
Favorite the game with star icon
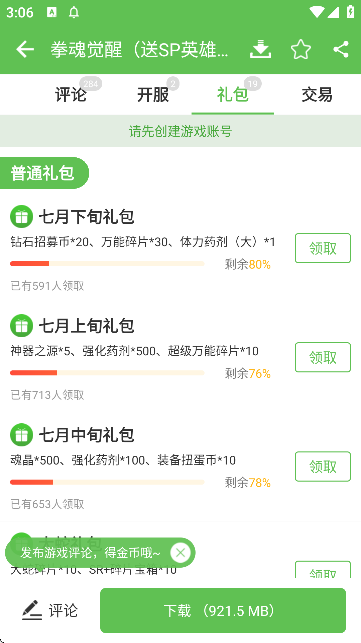pyautogui.click(x=301, y=50)
